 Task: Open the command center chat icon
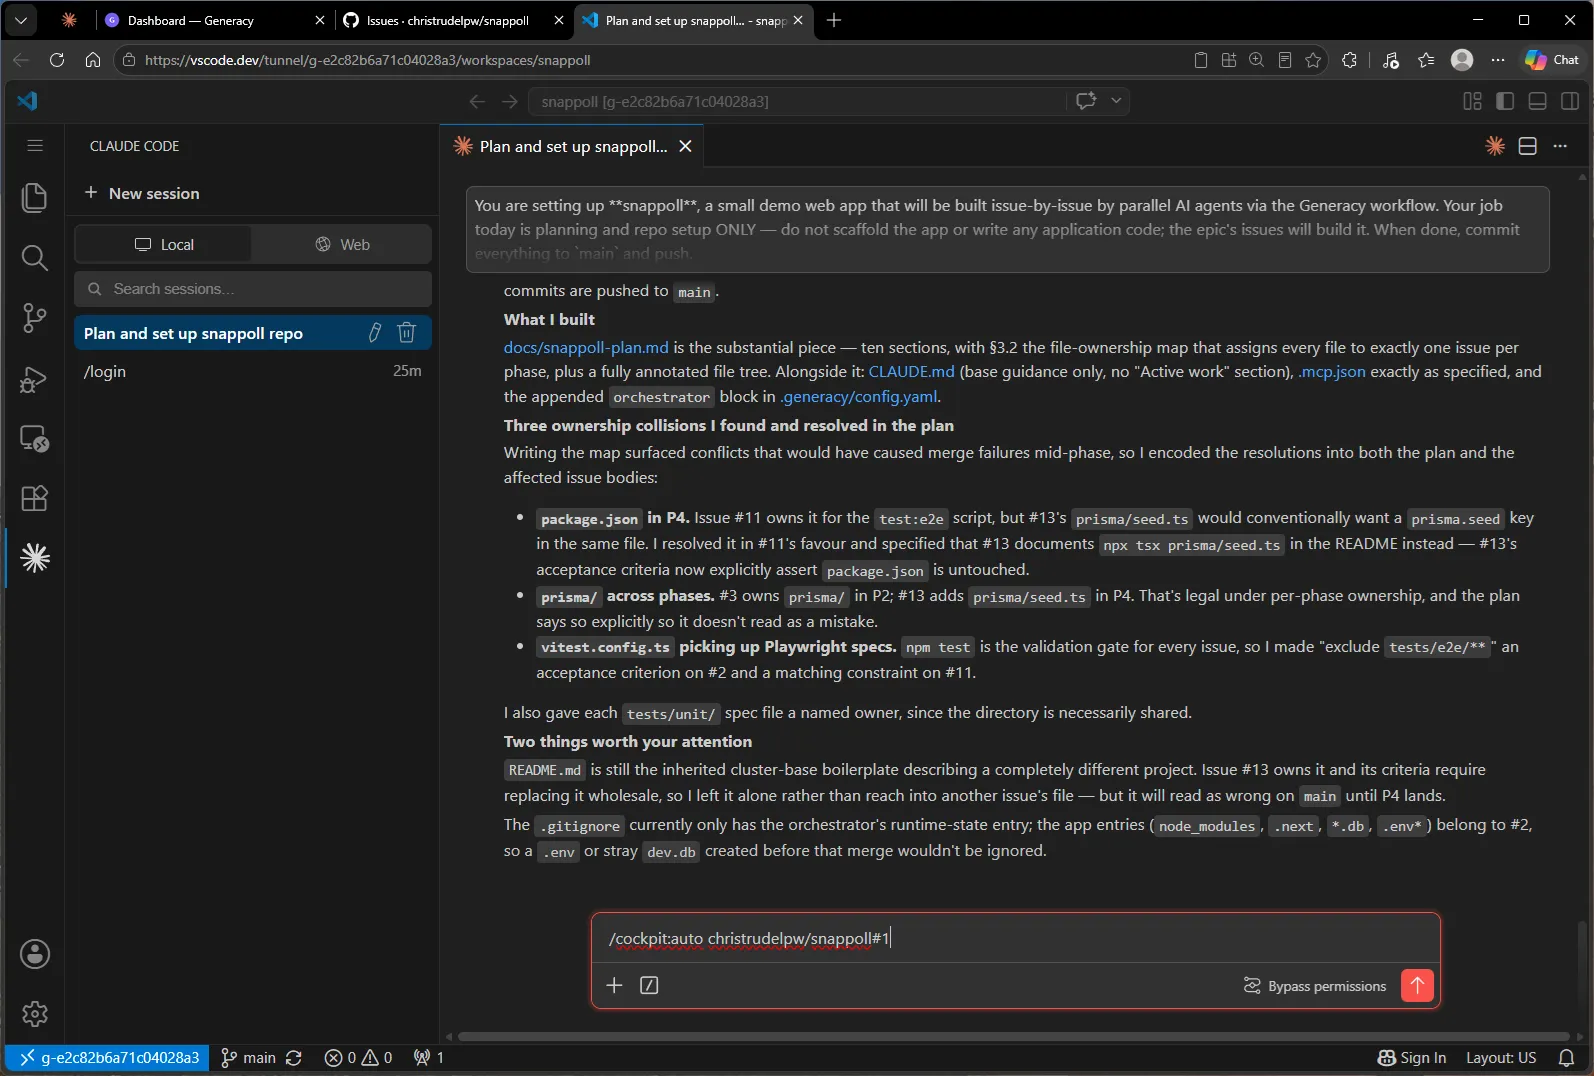coord(1086,101)
